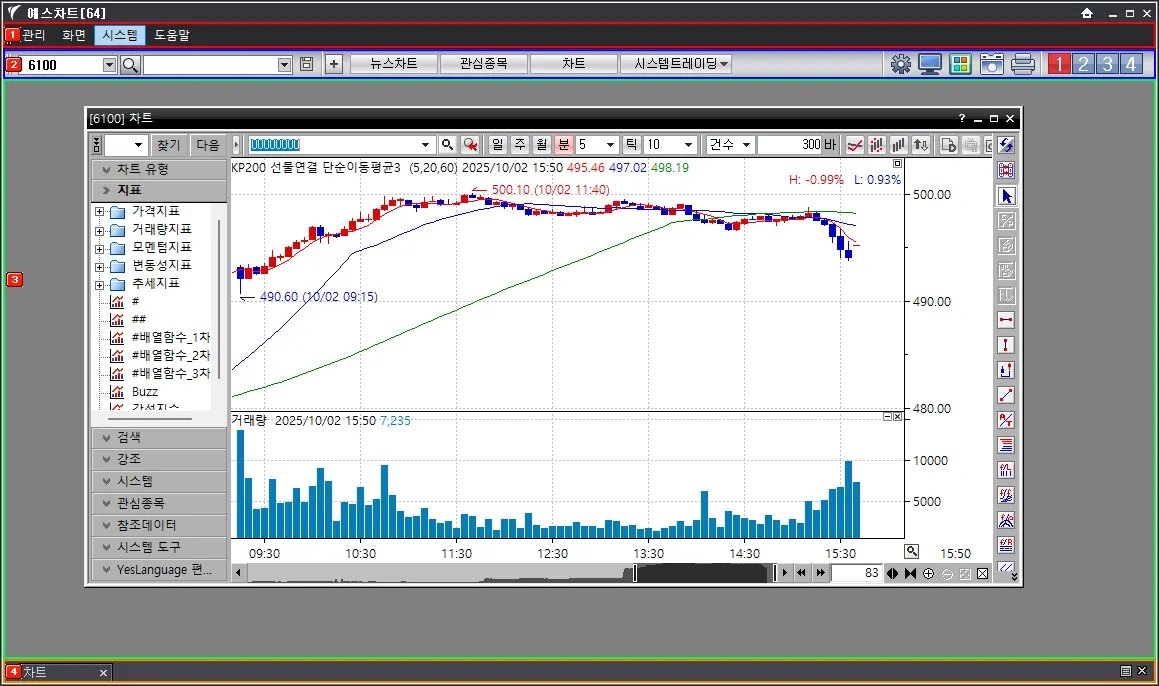1159x686 pixels.
Task: Click the 찾기 button in sidebar
Action: point(168,145)
